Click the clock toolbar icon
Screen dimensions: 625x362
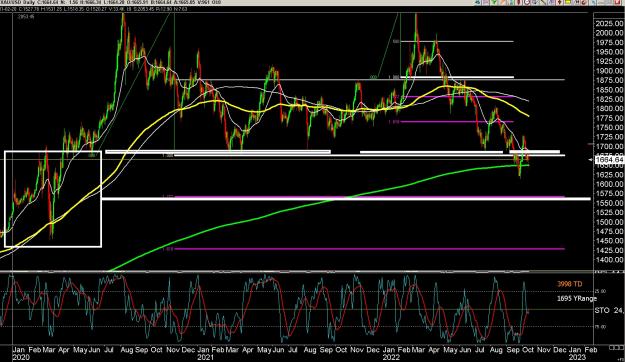[527, 2]
